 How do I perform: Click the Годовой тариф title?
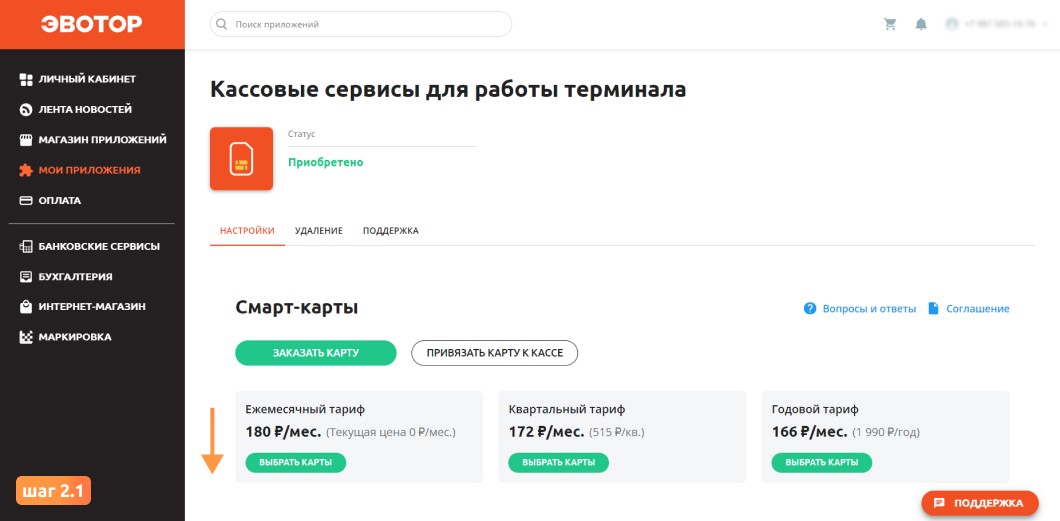point(815,410)
